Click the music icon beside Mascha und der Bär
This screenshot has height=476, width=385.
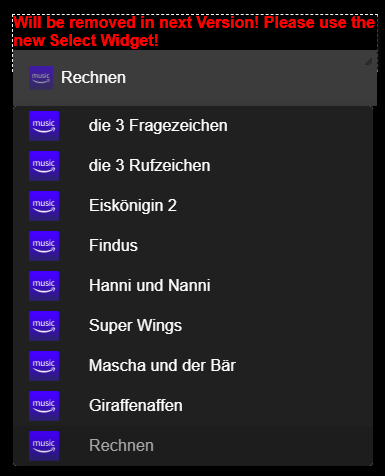(x=44, y=366)
